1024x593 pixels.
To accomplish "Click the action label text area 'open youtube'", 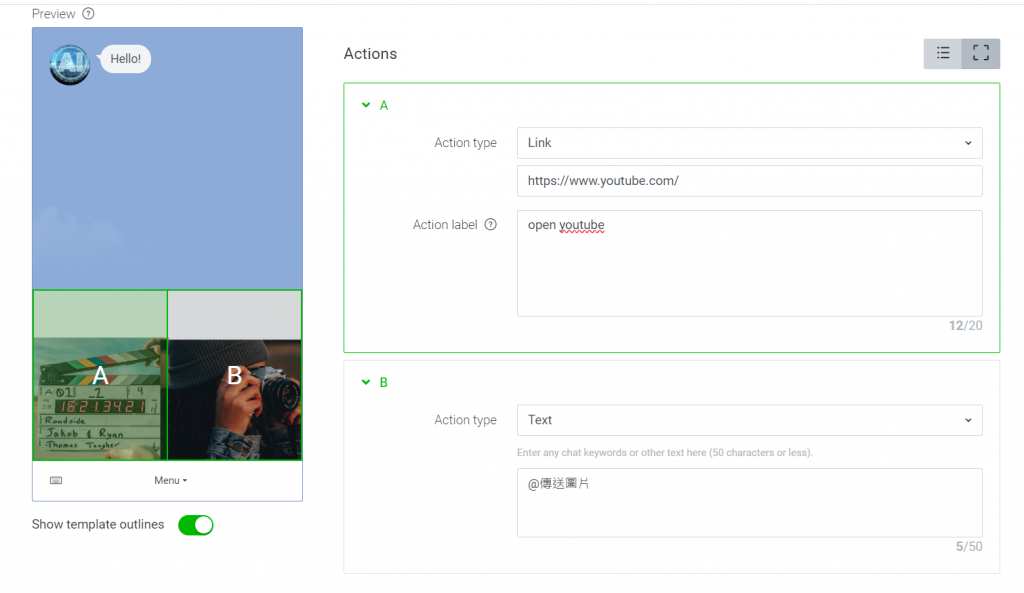I will pyautogui.click(x=750, y=263).
